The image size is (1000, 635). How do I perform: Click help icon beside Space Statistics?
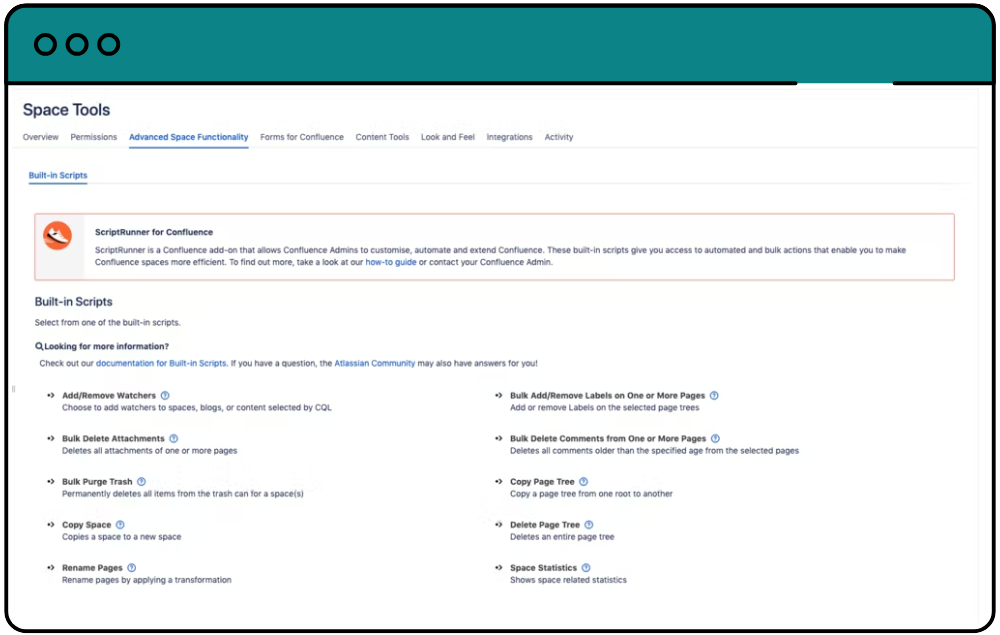click(x=586, y=567)
